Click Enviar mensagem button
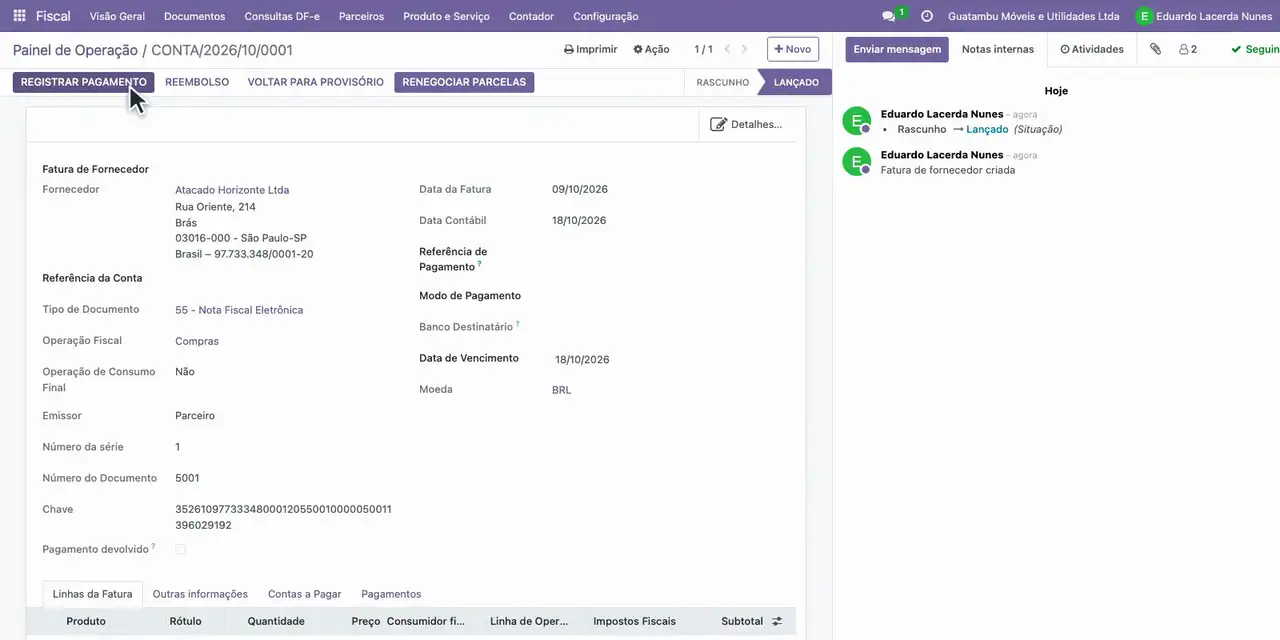Screen dimensions: 1280x640 tap(897, 49)
